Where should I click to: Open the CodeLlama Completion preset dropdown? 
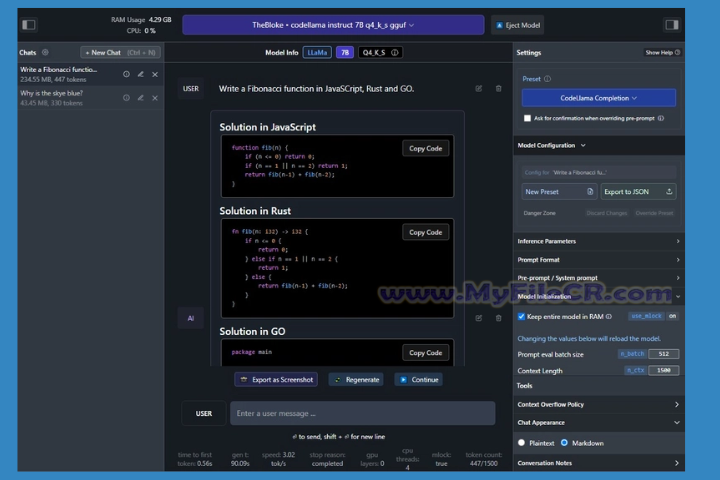coord(599,98)
